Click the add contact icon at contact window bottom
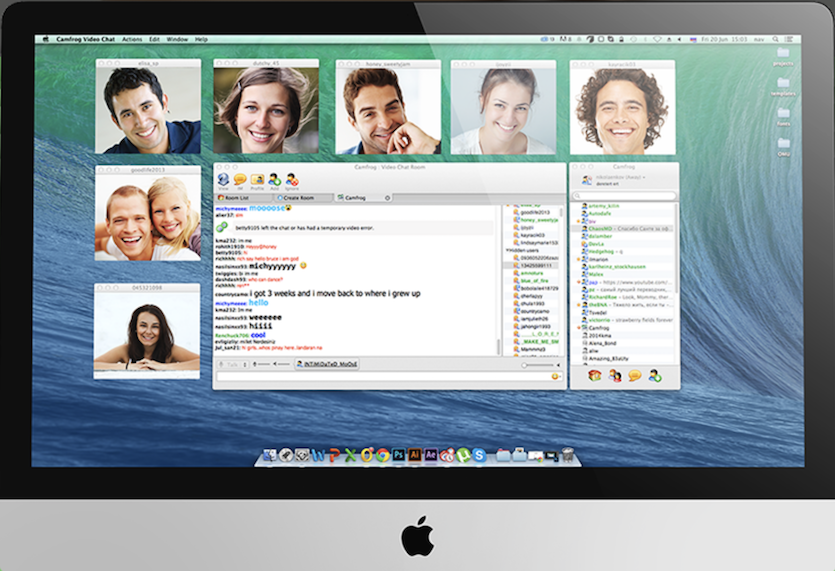The height and width of the screenshot is (571, 835). coord(655,376)
